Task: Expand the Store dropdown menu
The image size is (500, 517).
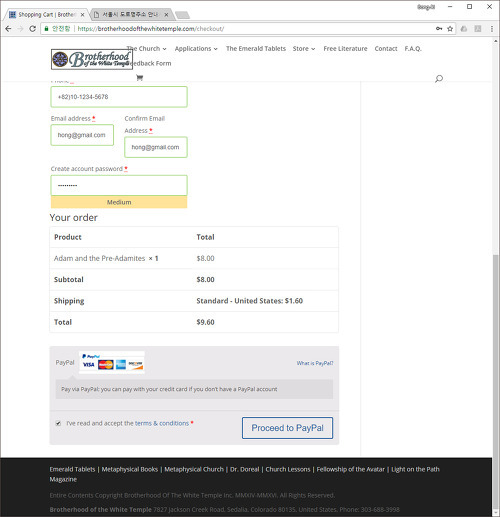Action: [304, 49]
